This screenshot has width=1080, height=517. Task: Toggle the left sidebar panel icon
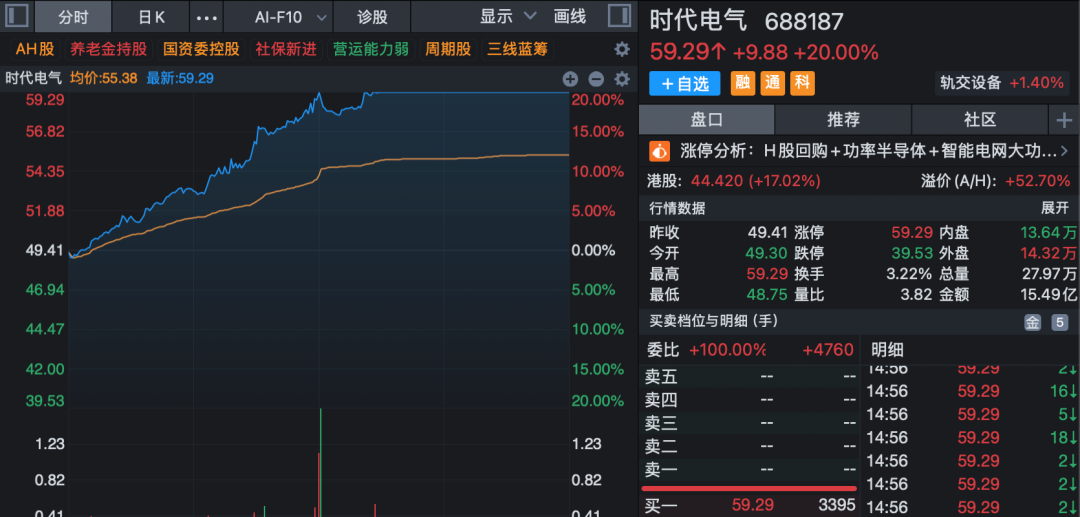tap(17, 17)
